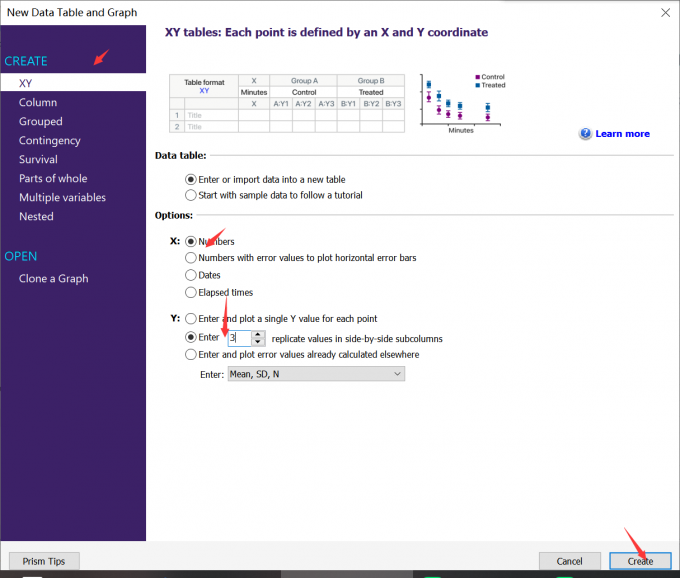Image resolution: width=680 pixels, height=578 pixels.
Task: Select the Dates radio option
Action: [190, 275]
